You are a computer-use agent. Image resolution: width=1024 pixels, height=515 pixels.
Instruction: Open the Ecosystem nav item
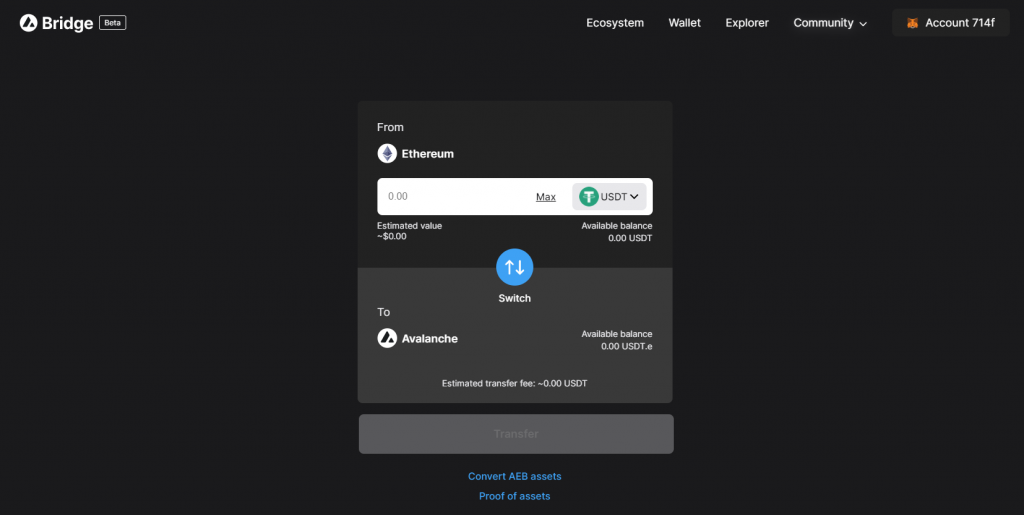click(615, 23)
